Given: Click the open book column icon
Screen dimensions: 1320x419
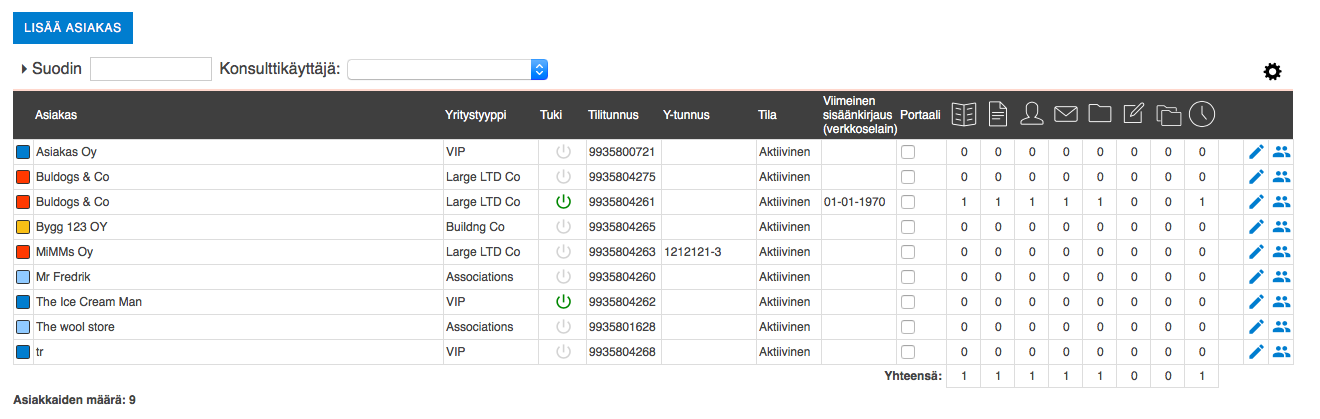Looking at the screenshot, I should pyautogui.click(x=963, y=115).
